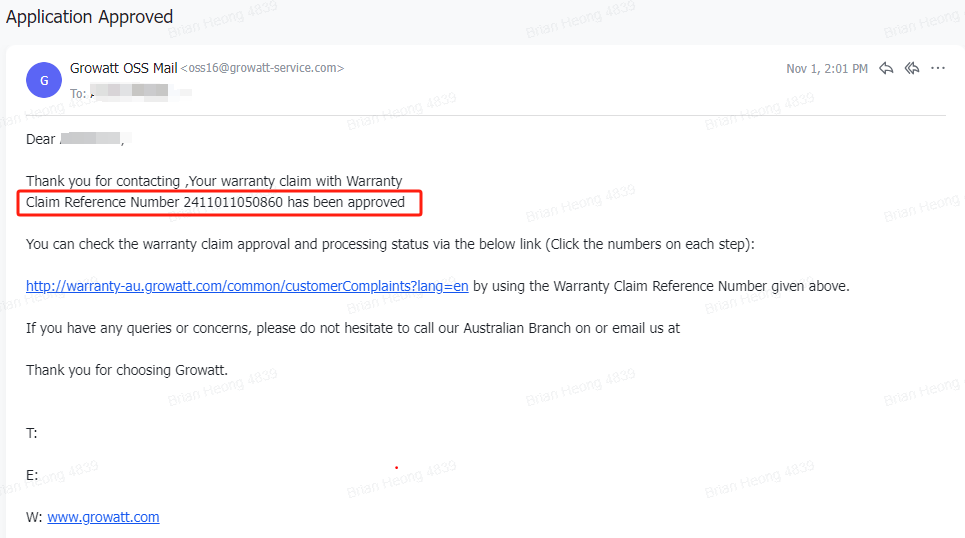Screen dimensions: 965x538
Task: Click the "If you have any queries" sentence
Action: [x=352, y=328]
